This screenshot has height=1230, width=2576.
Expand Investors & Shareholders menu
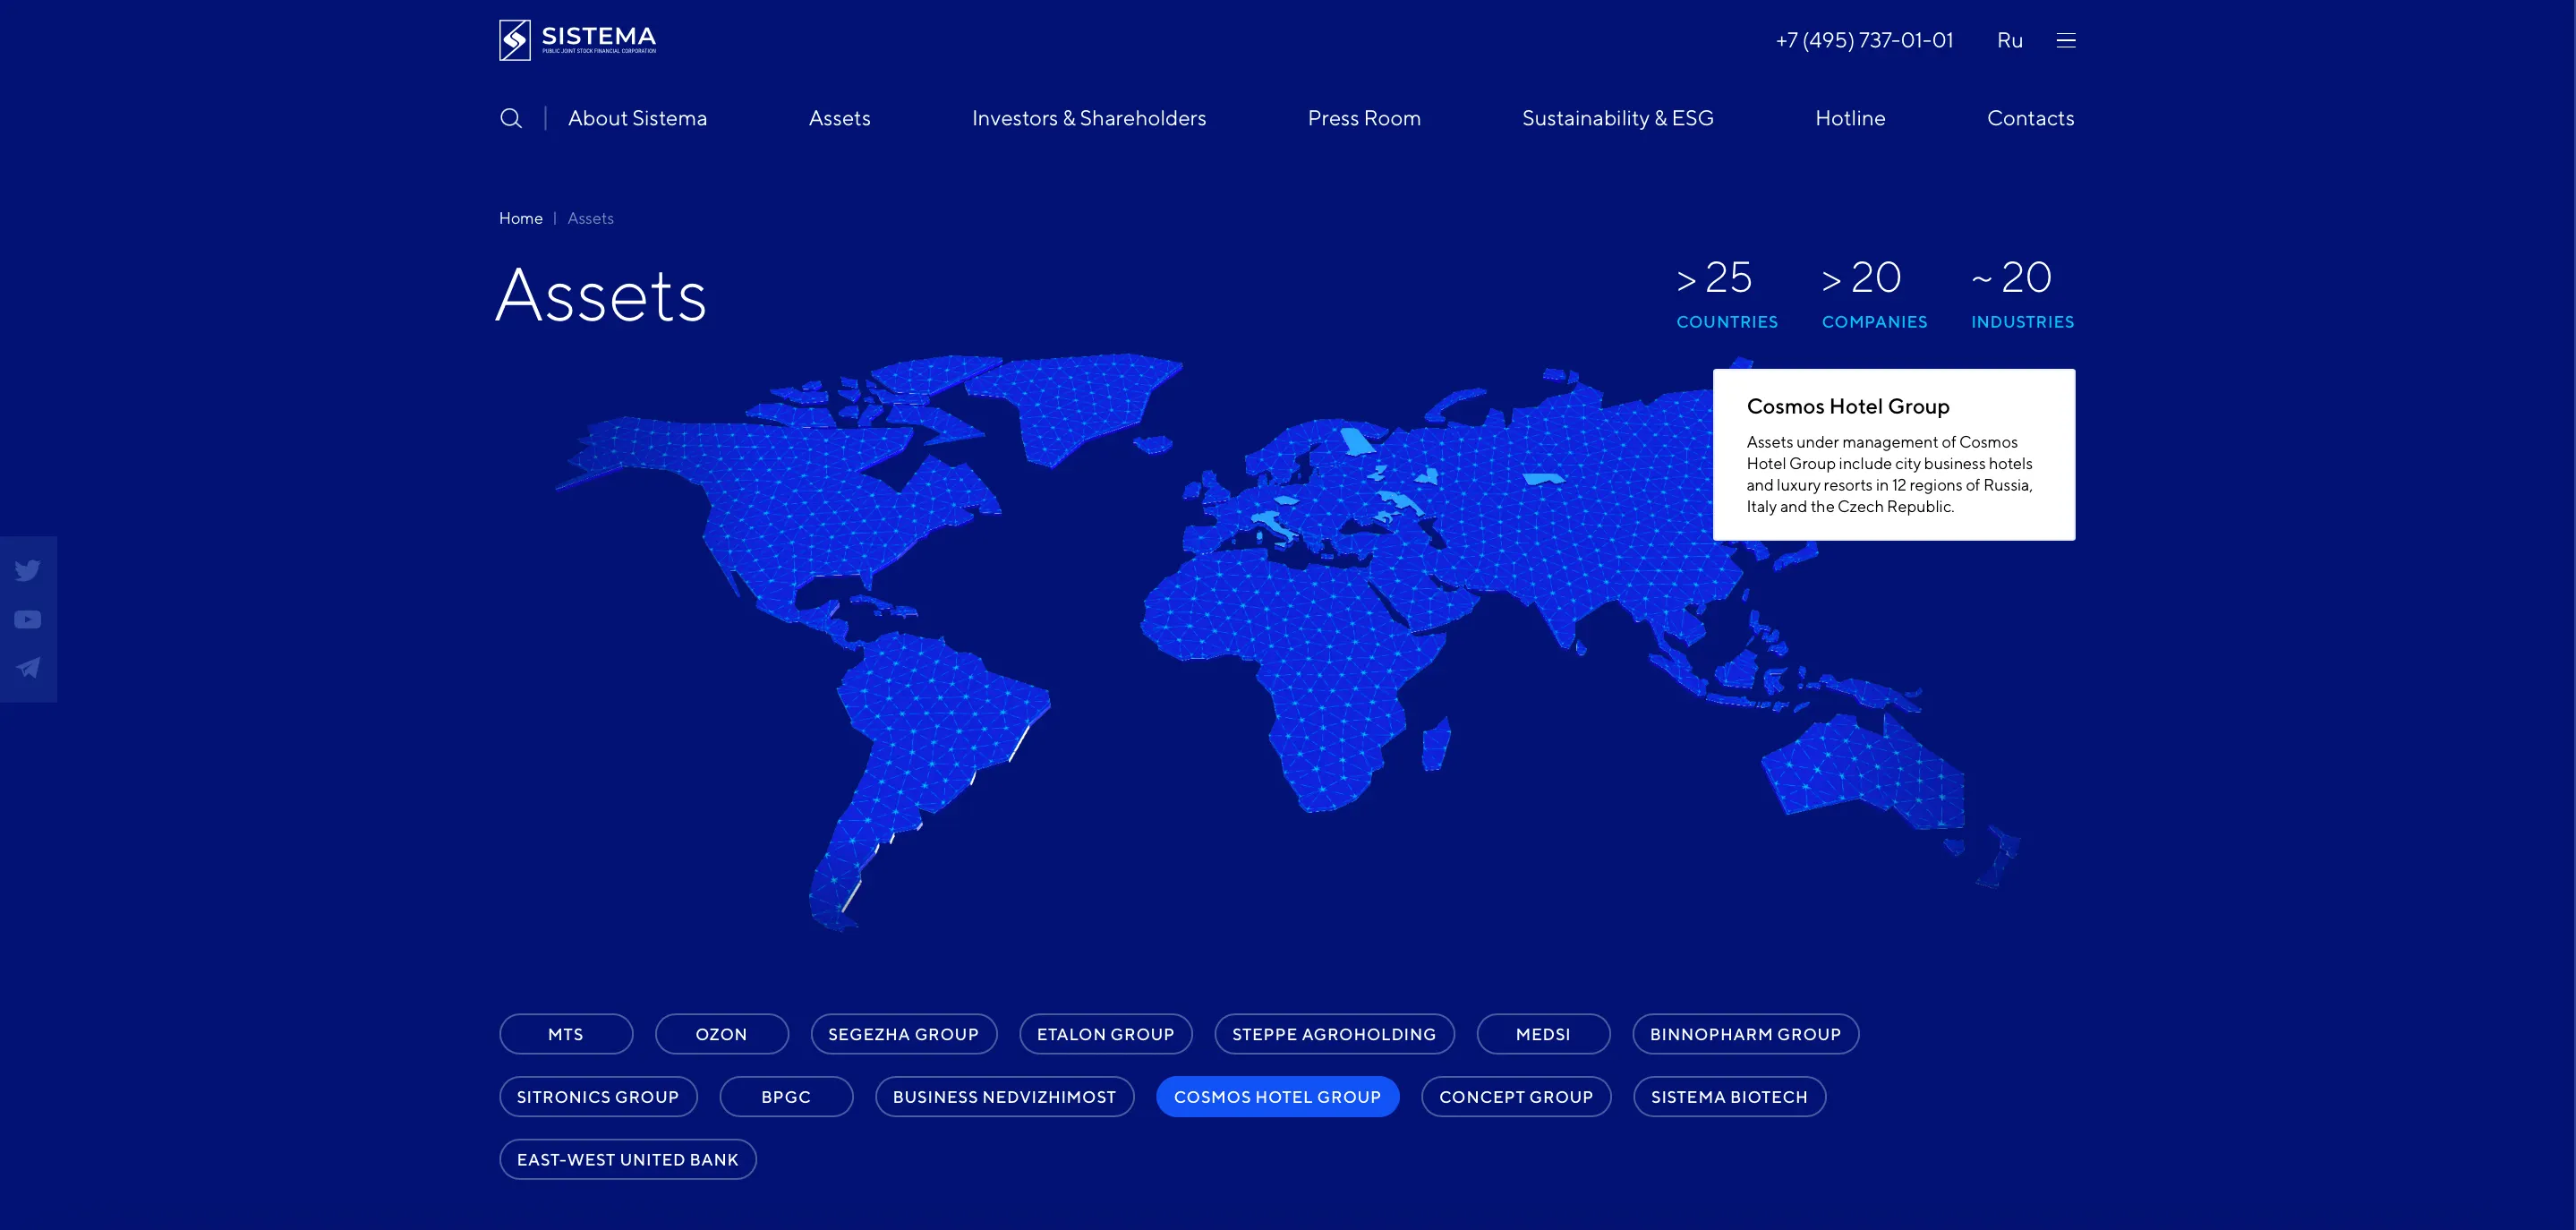pyautogui.click(x=1088, y=119)
